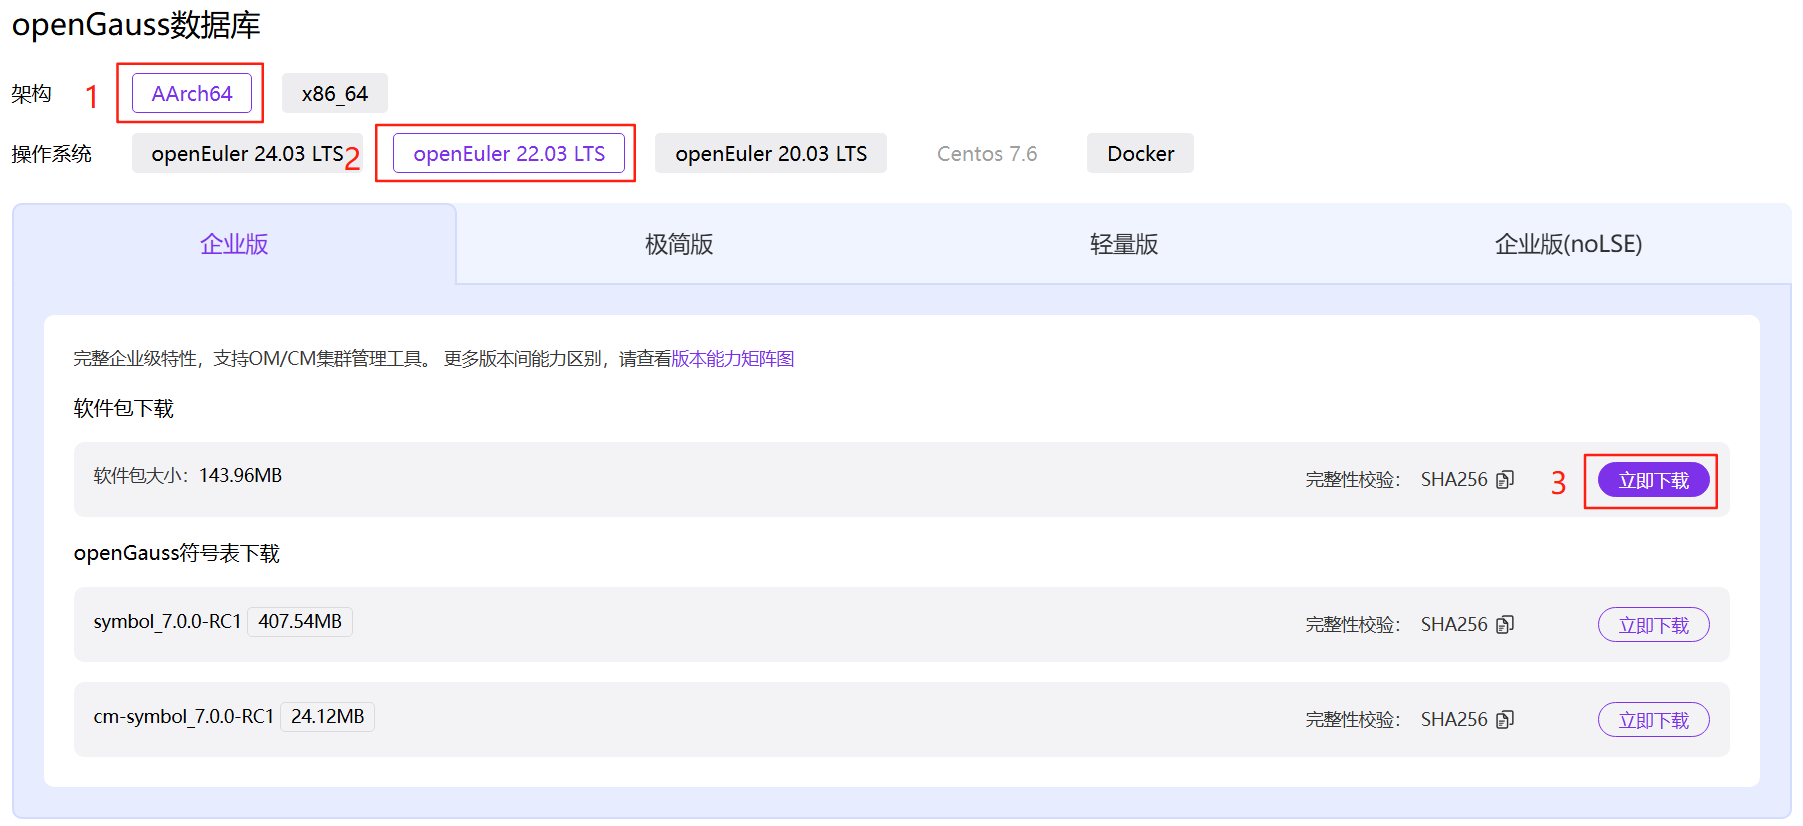This screenshot has width=1803, height=826.
Task: Click the 407.54MB size tag
Action: [x=300, y=621]
